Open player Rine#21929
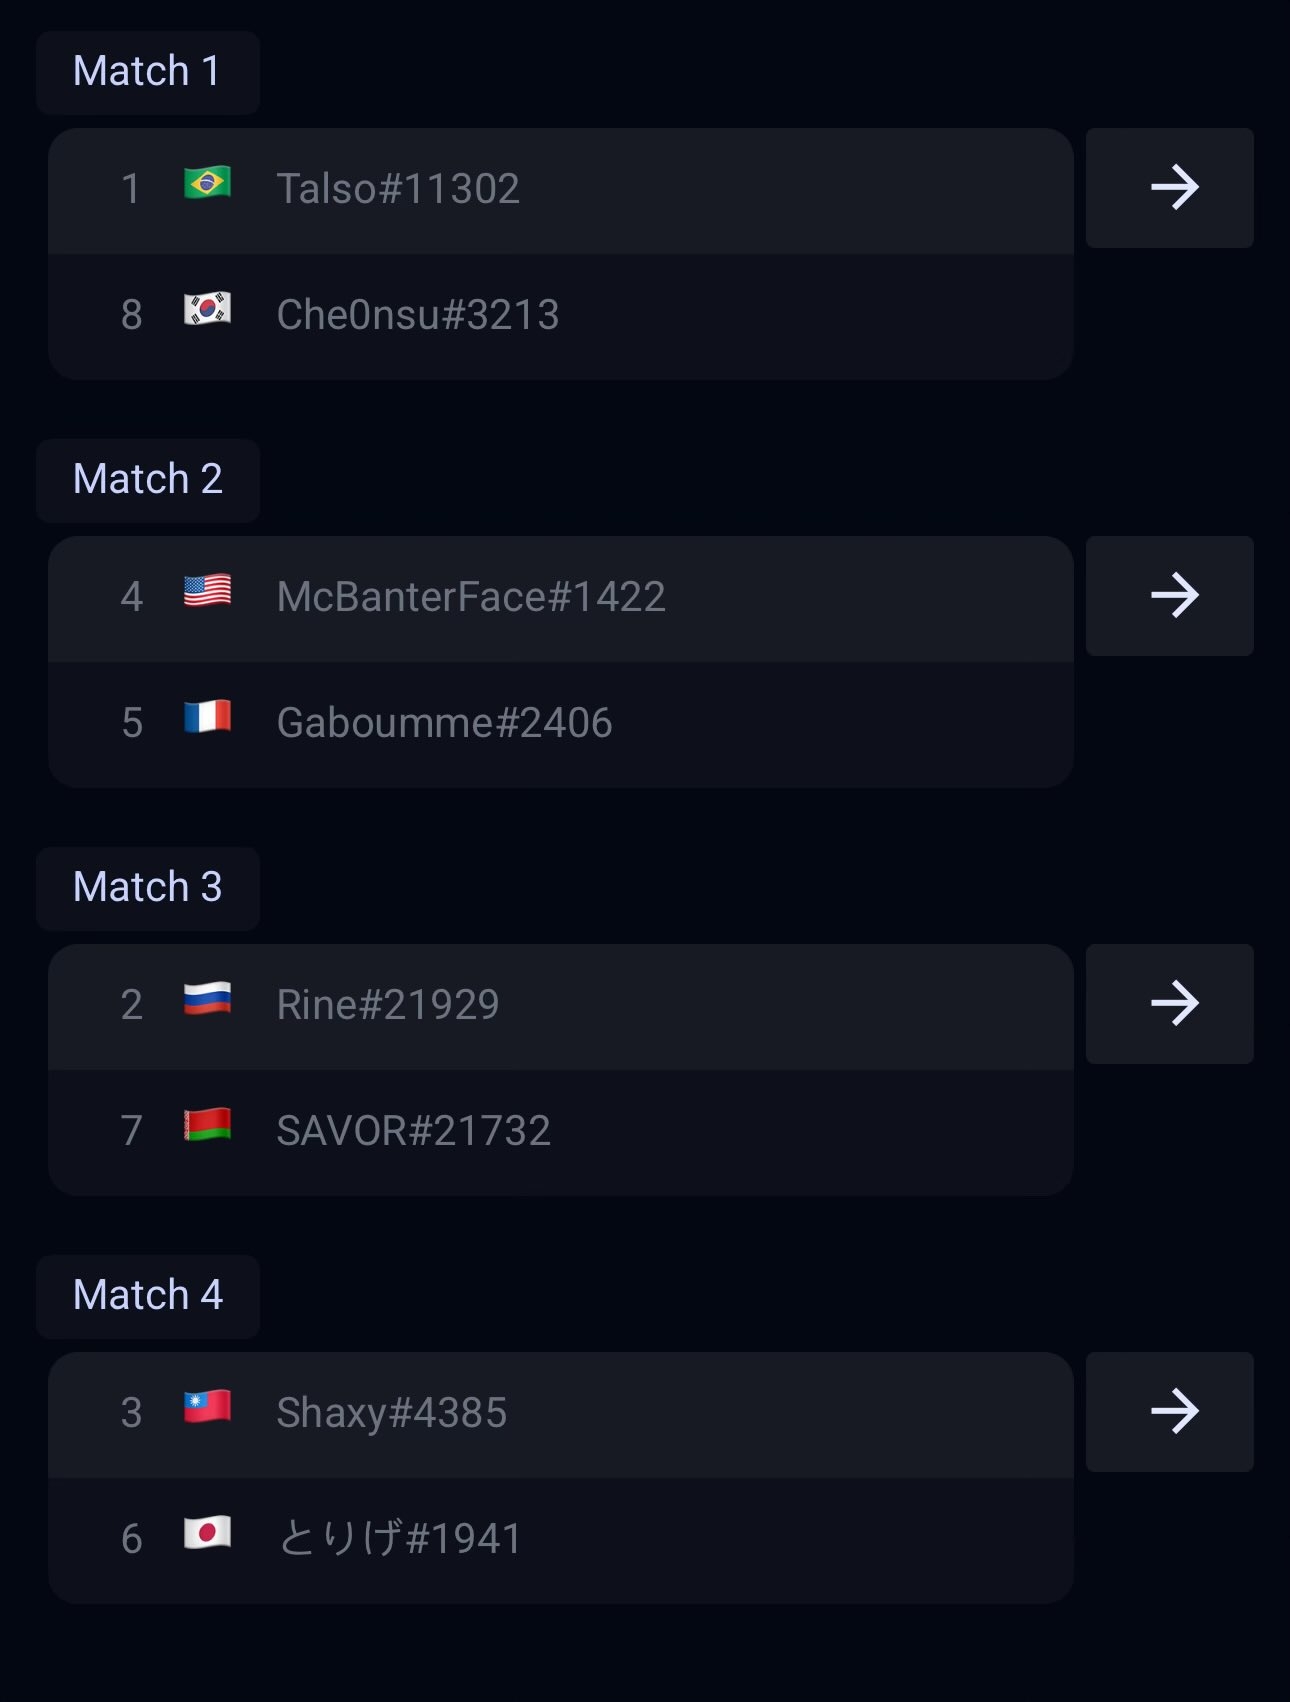Image resolution: width=1290 pixels, height=1702 pixels. click(x=388, y=1005)
